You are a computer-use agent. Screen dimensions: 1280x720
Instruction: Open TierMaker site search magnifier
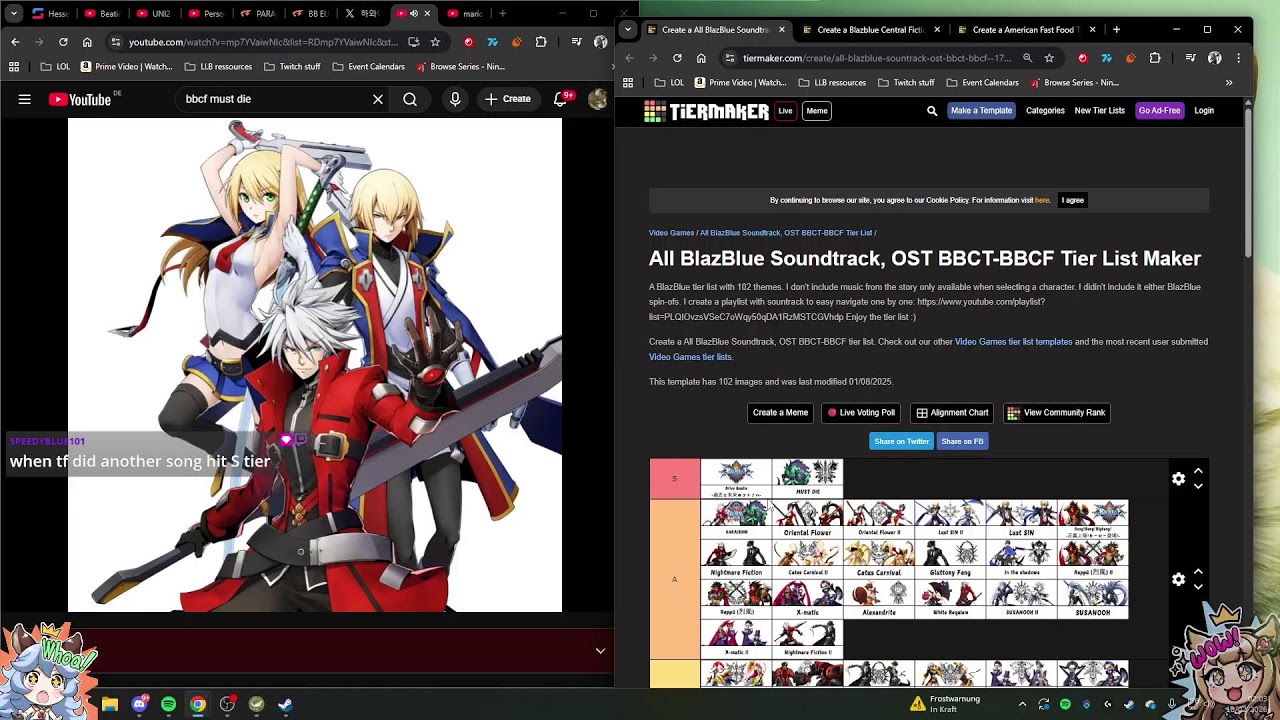tap(932, 111)
